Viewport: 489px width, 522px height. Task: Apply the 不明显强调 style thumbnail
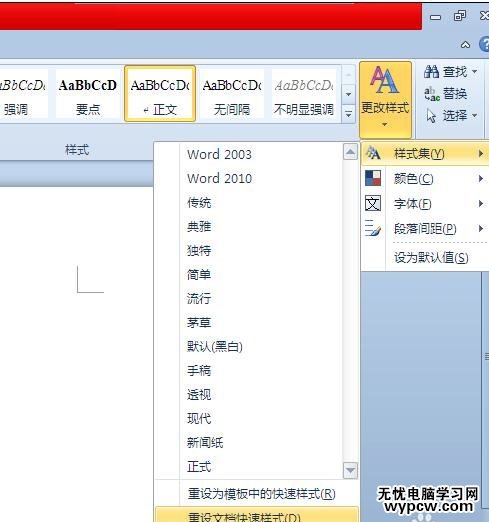304,94
